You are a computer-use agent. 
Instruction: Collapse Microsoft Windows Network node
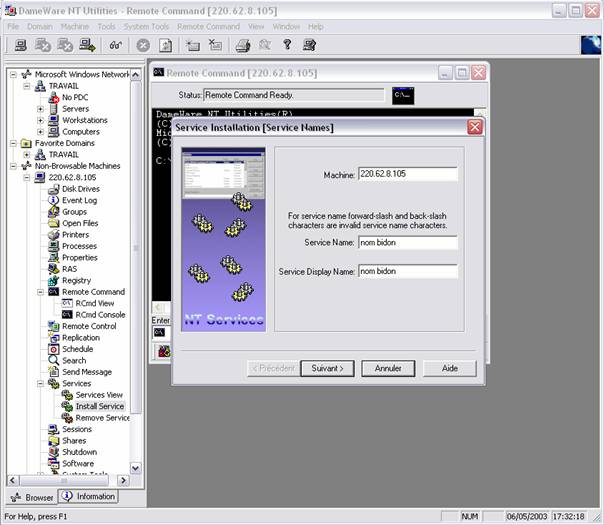13,74
